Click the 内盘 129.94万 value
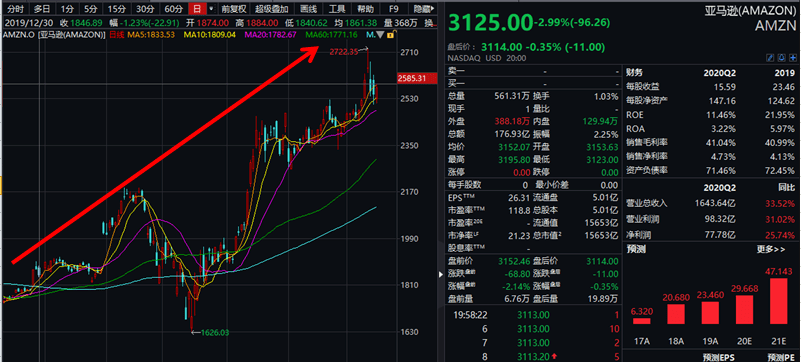 [x=600, y=122]
